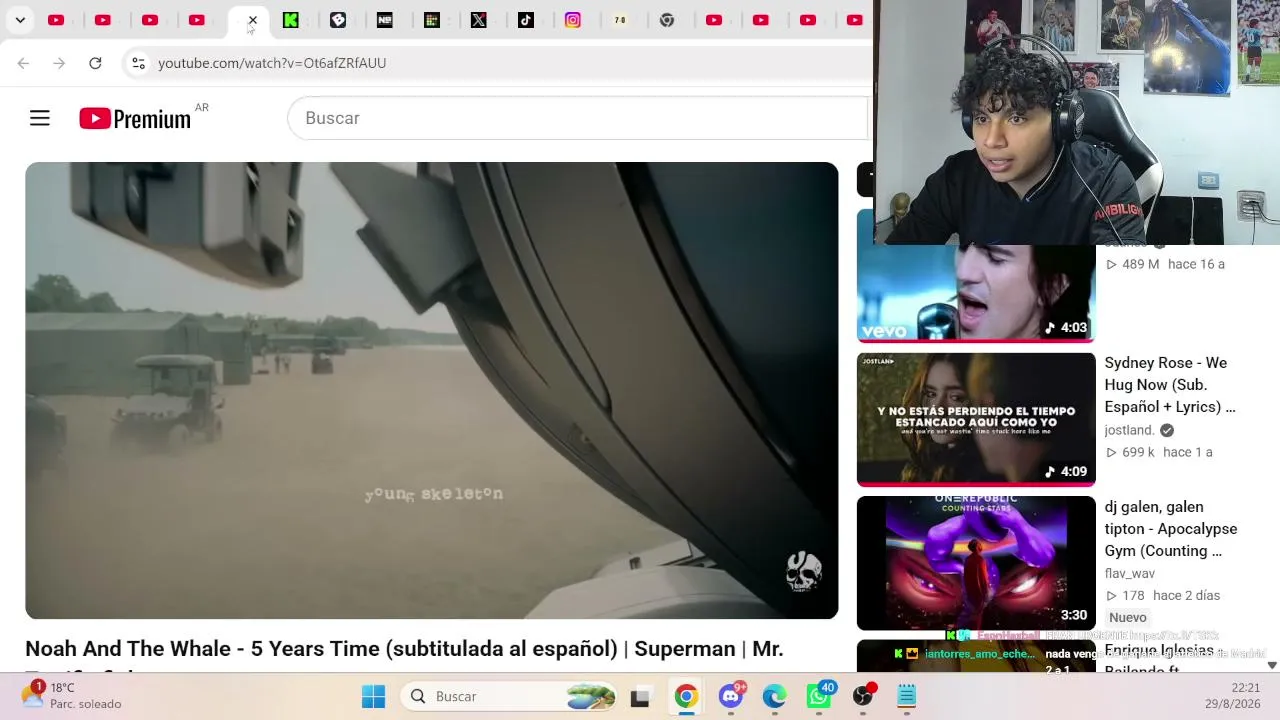This screenshot has width=1280, height=720.
Task: Click the Noah And The Whale video player
Action: 432,390
